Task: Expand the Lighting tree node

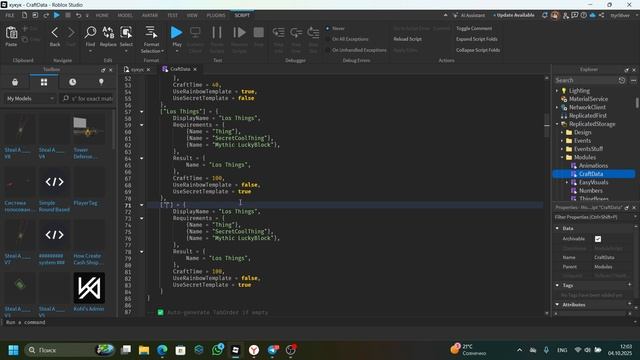Action: tap(557, 91)
